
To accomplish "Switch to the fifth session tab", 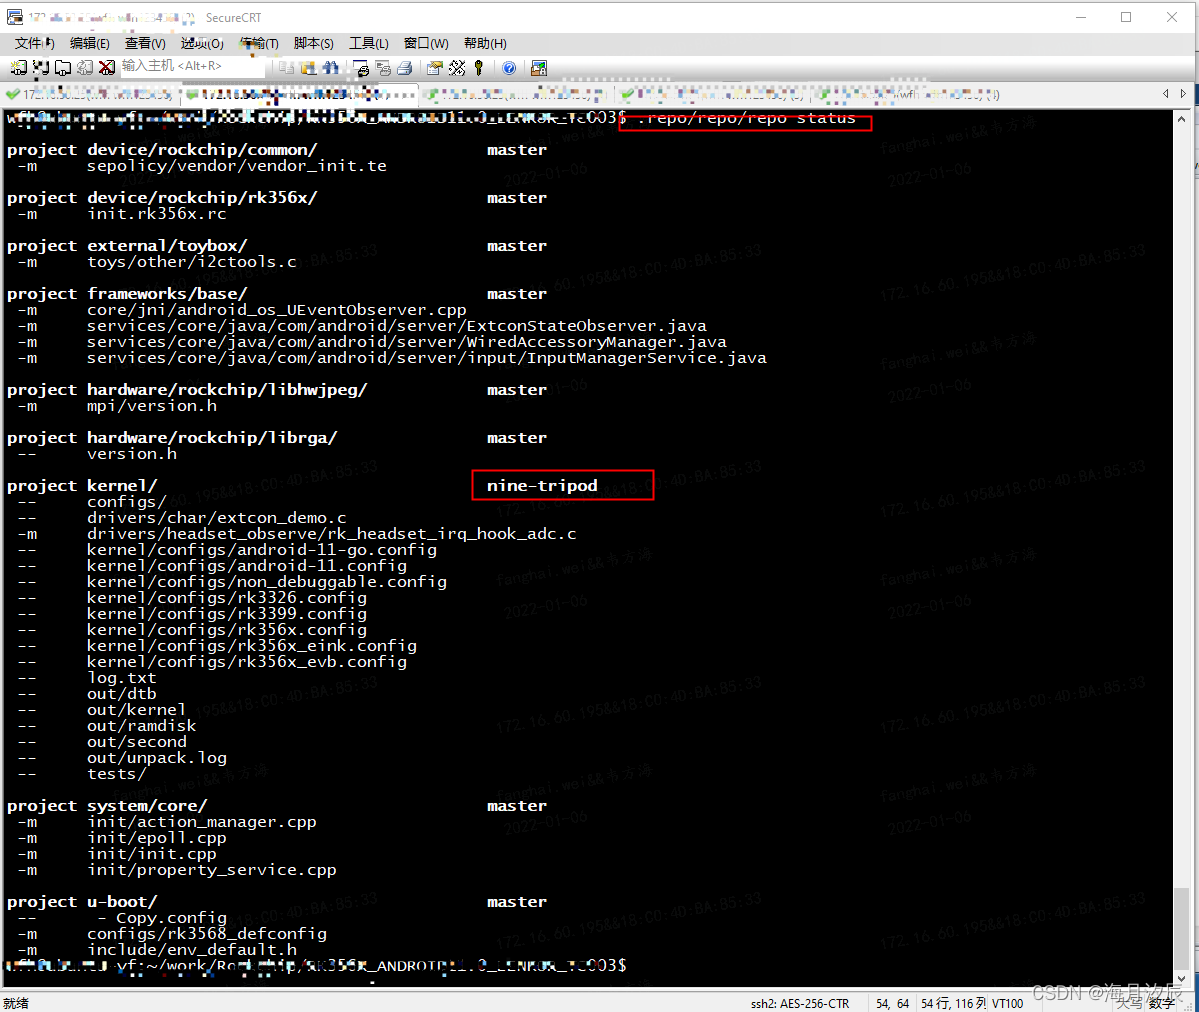I will 908,94.
